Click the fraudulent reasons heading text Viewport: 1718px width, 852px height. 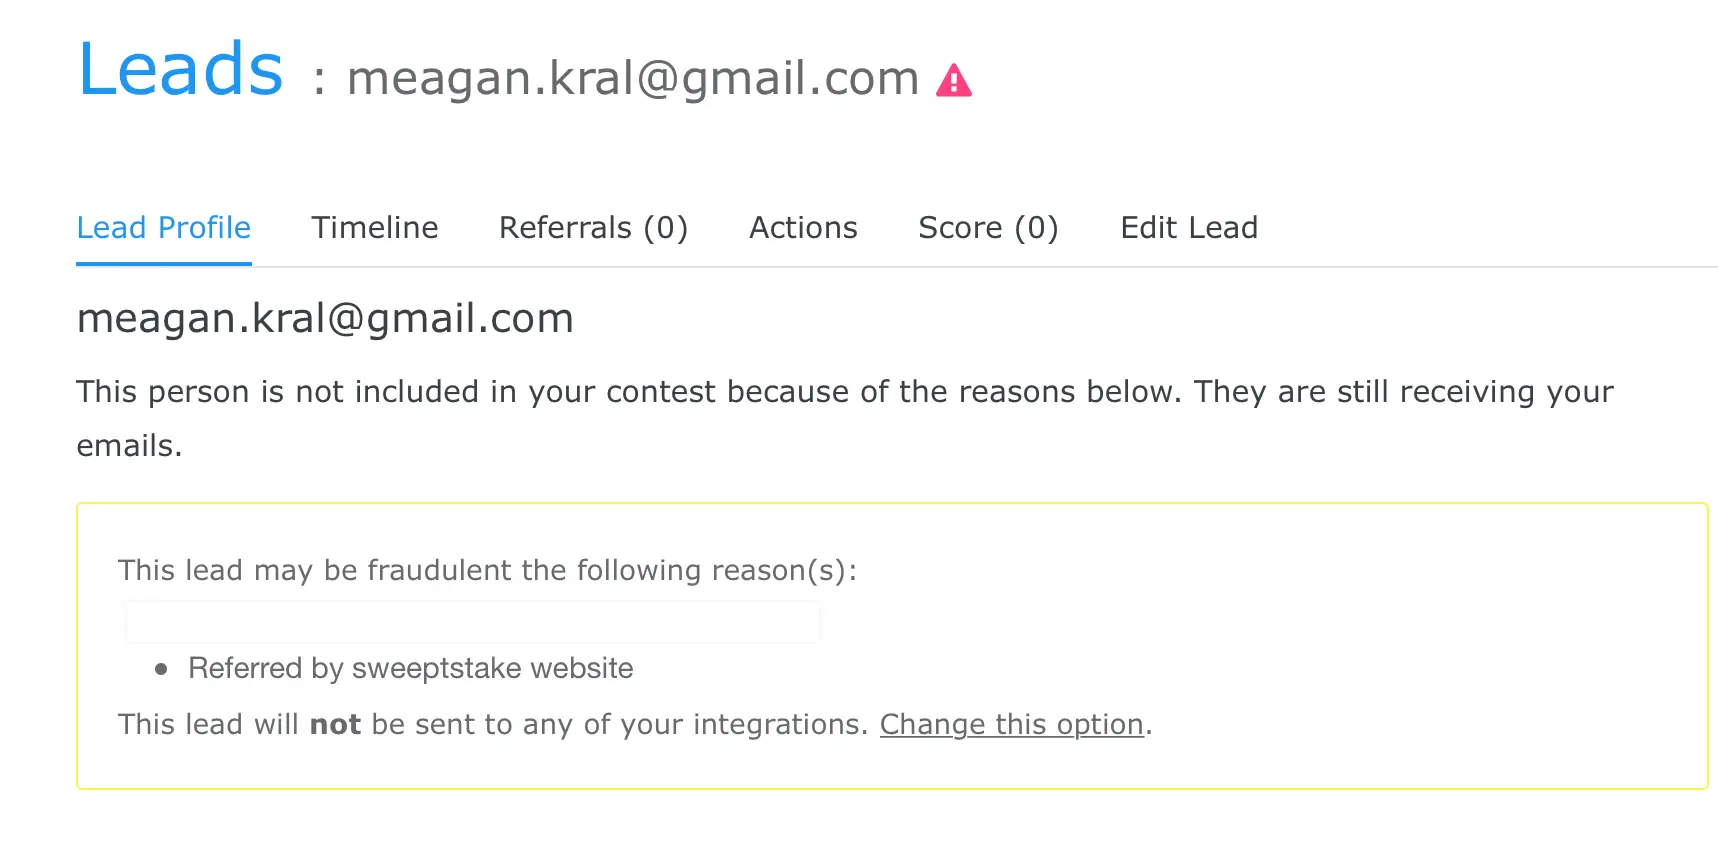(487, 570)
